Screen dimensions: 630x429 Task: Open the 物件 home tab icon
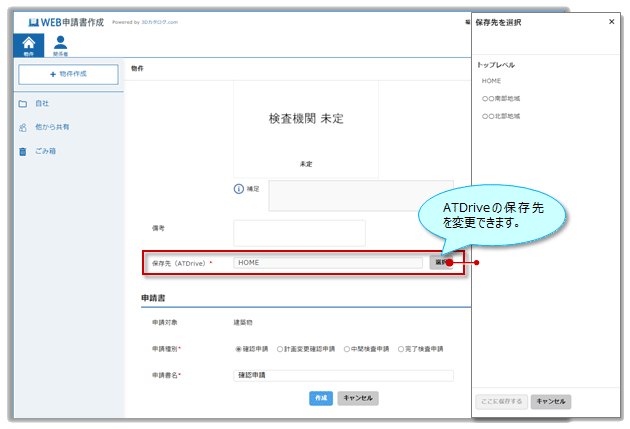[x=28, y=44]
